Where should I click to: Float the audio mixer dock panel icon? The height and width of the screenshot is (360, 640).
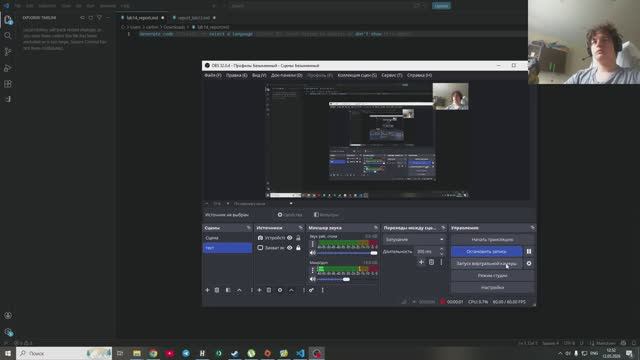pos(376,228)
